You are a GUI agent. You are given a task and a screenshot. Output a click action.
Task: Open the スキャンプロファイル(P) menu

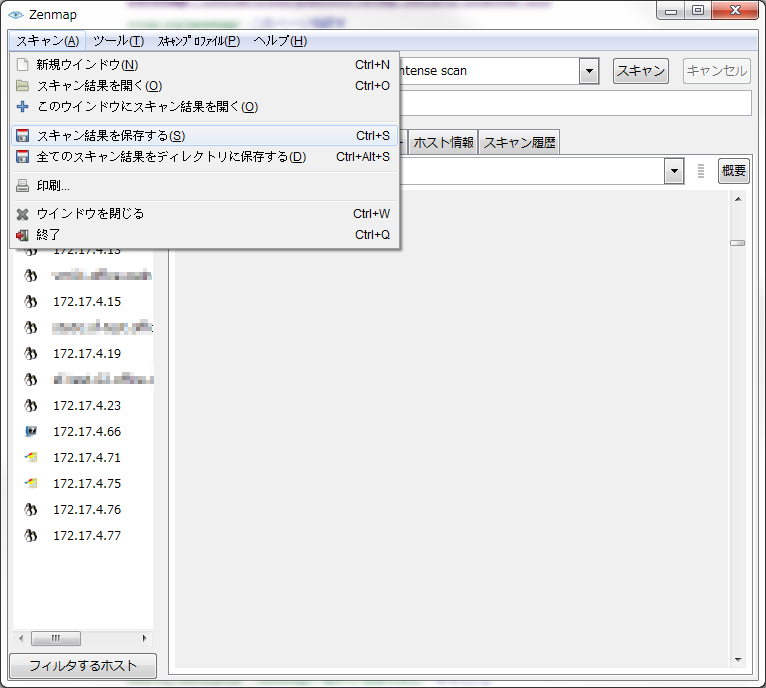click(x=199, y=41)
